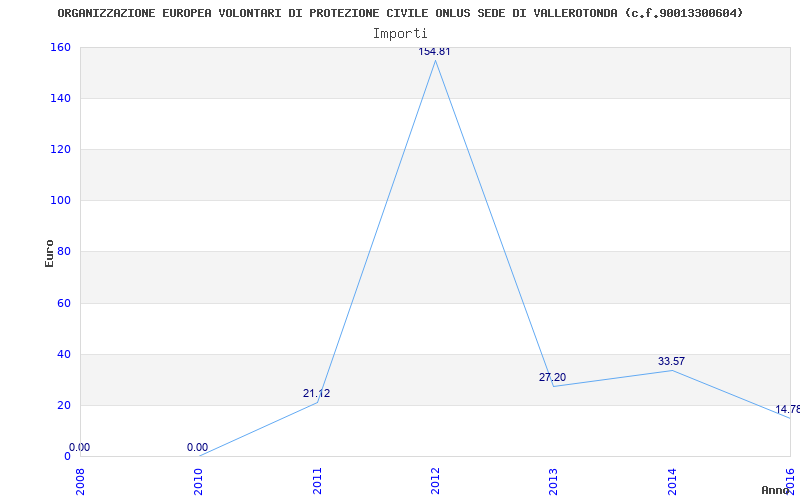Image resolution: width=800 pixels, height=500 pixels.
Task: Click the 160 y-axis tick label
Action: click(x=60, y=47)
